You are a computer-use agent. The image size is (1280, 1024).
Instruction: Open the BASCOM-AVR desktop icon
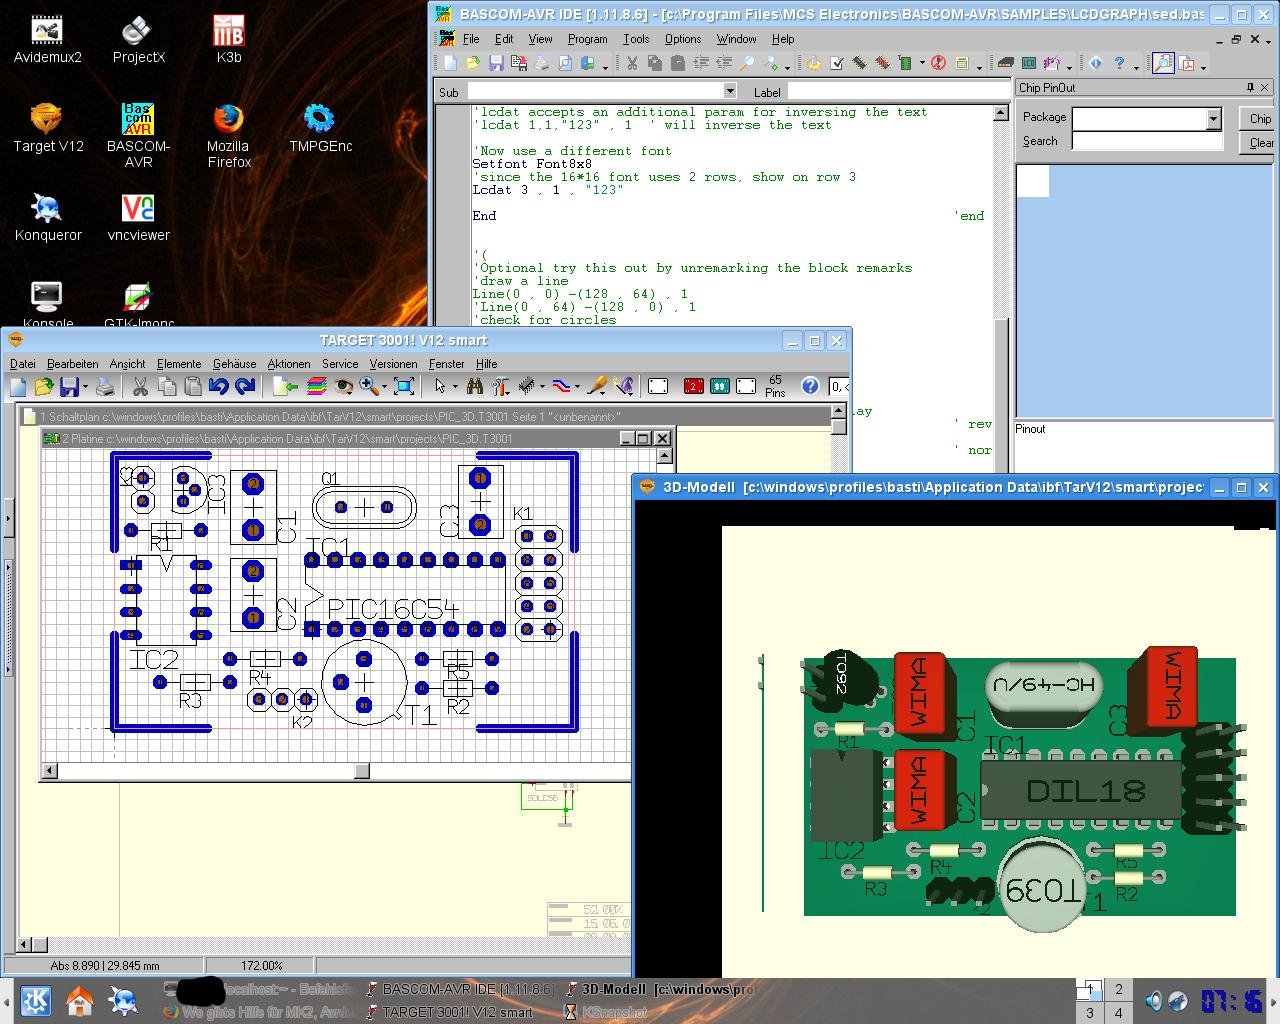coord(138,135)
